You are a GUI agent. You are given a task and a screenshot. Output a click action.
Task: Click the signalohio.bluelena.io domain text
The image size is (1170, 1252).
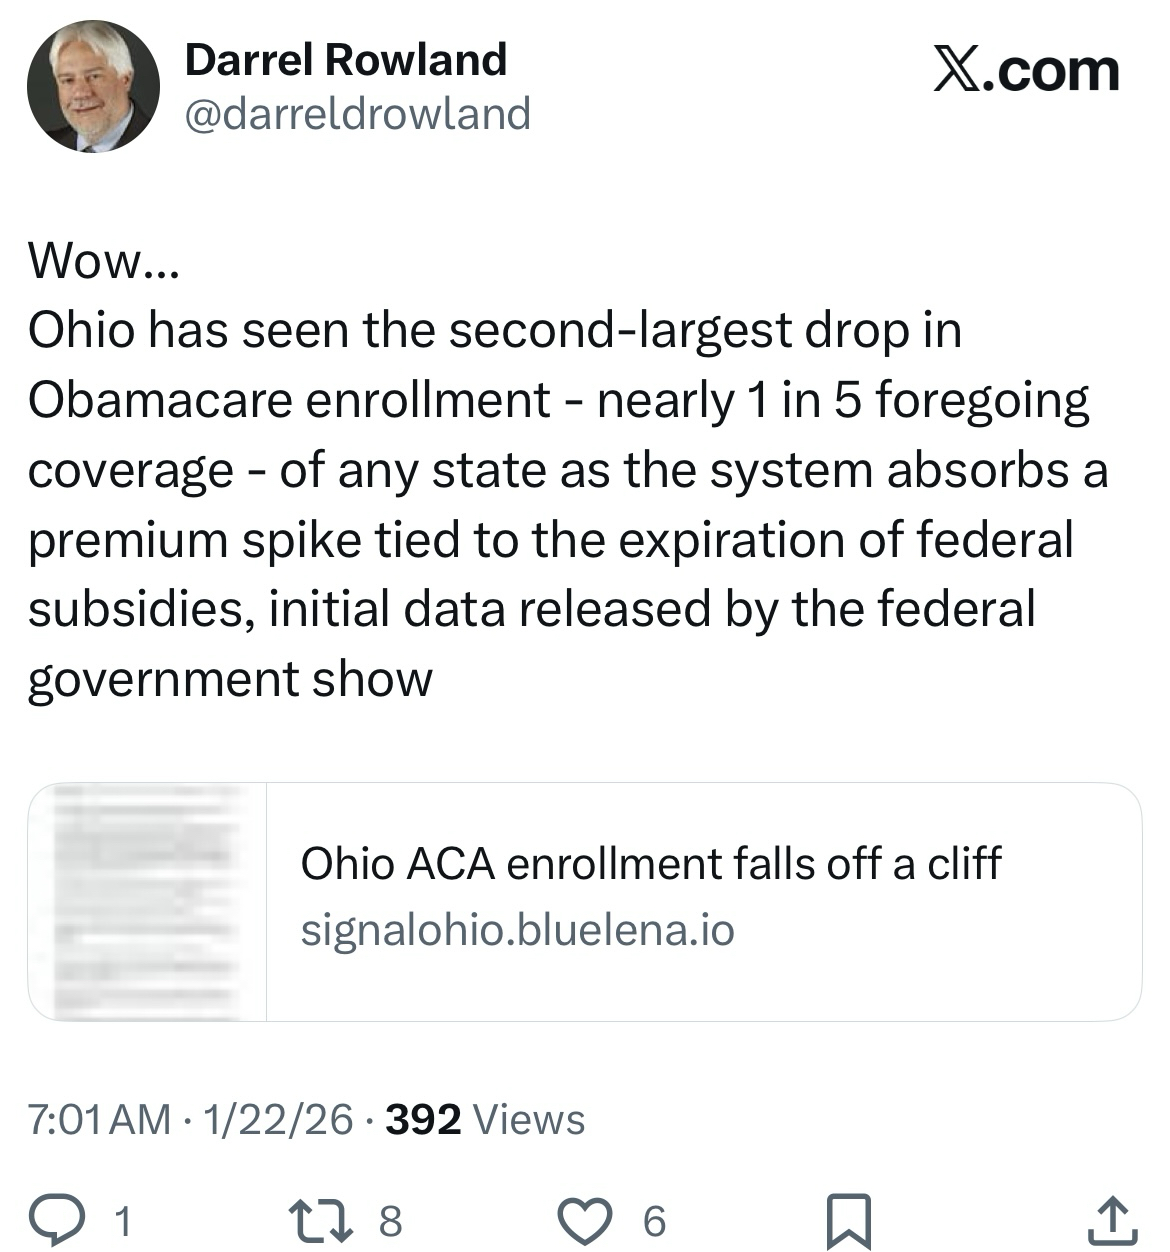point(517,930)
